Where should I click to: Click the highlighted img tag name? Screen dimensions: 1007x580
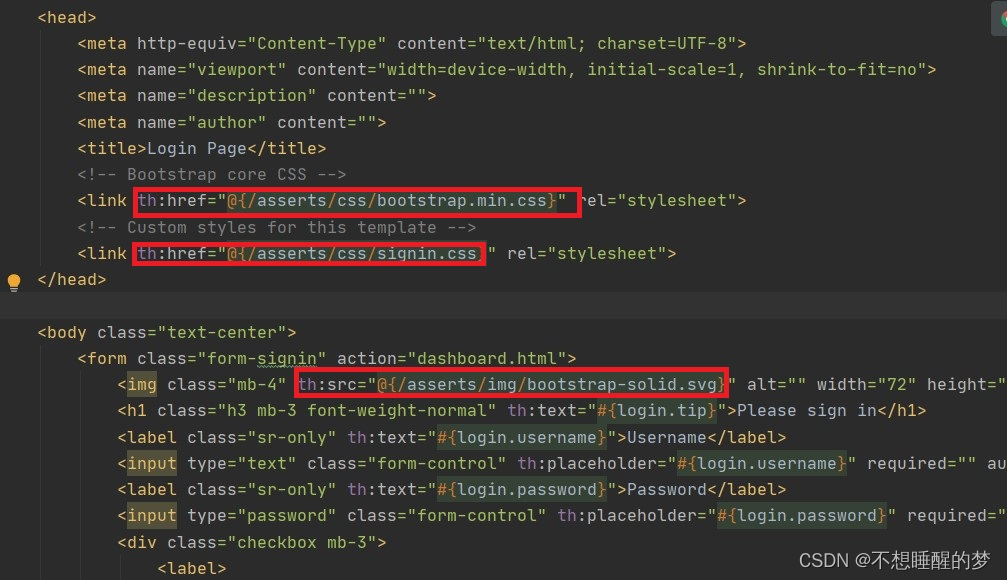[x=142, y=385]
